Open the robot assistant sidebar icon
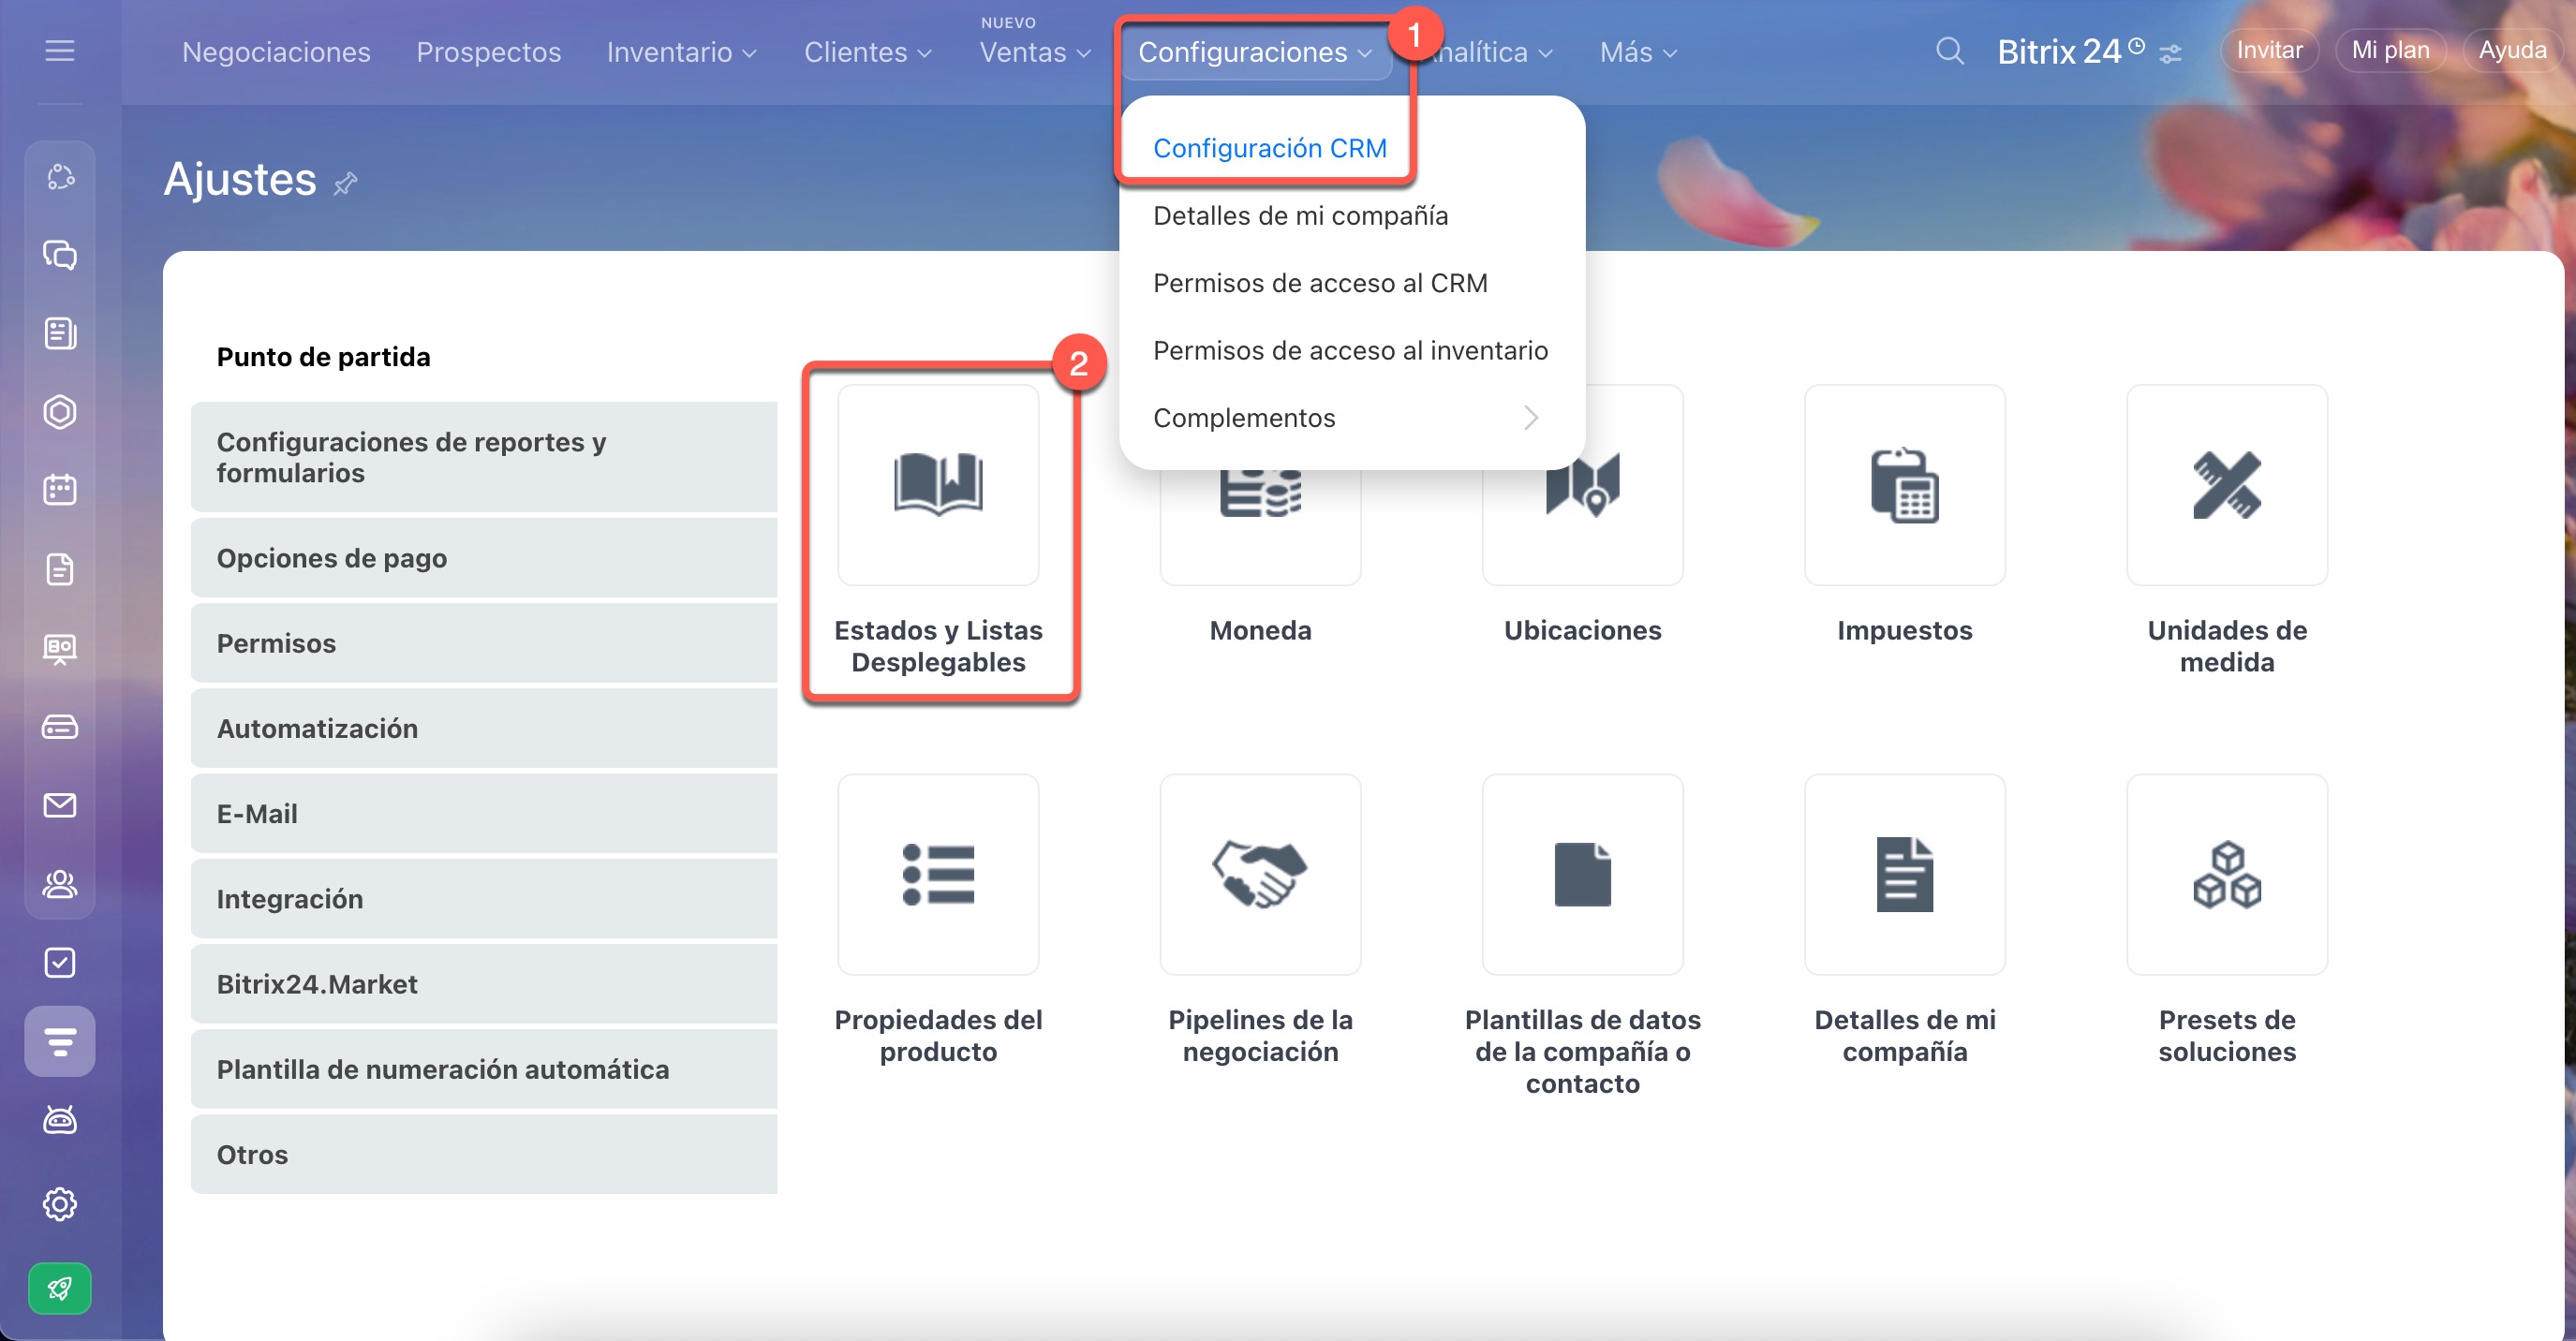The width and height of the screenshot is (2576, 1341). 60,1120
